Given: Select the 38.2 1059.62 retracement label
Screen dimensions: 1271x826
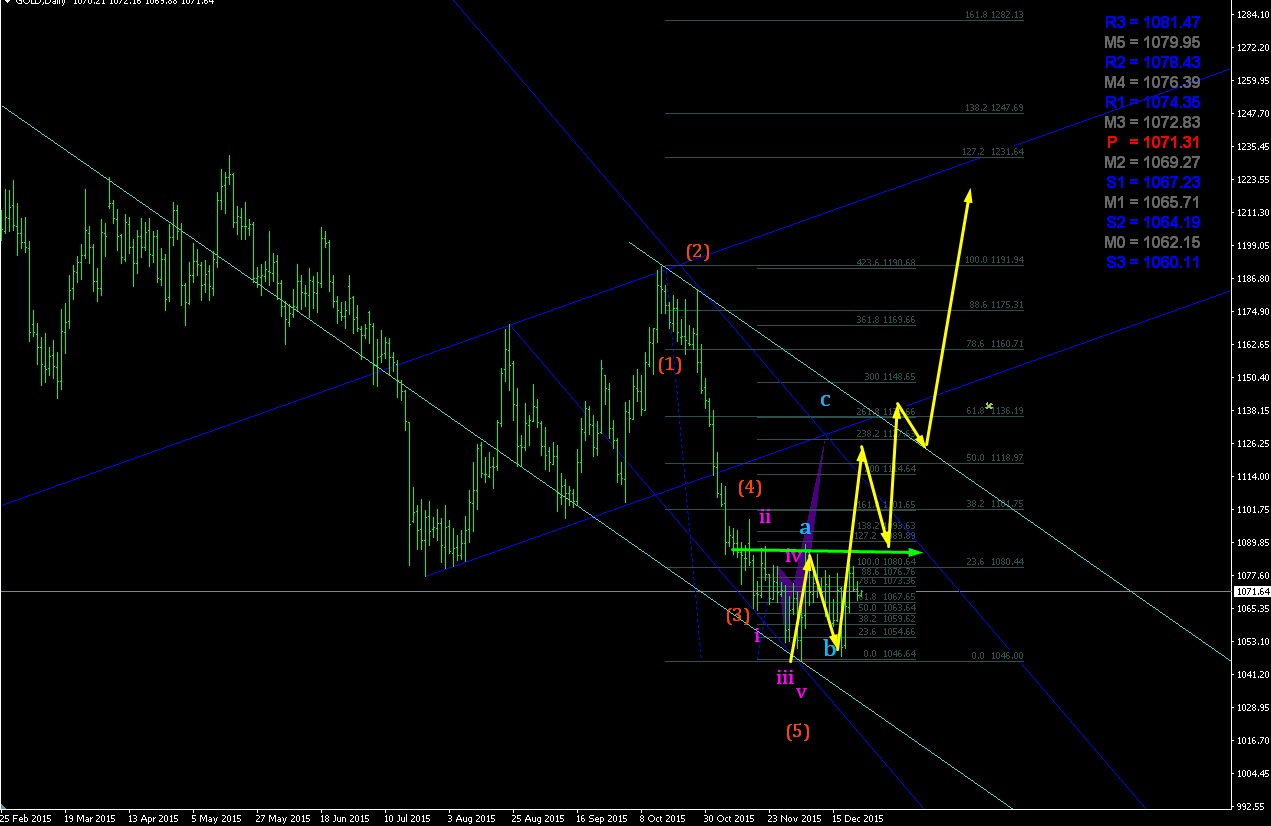Looking at the screenshot, I should coord(888,619).
